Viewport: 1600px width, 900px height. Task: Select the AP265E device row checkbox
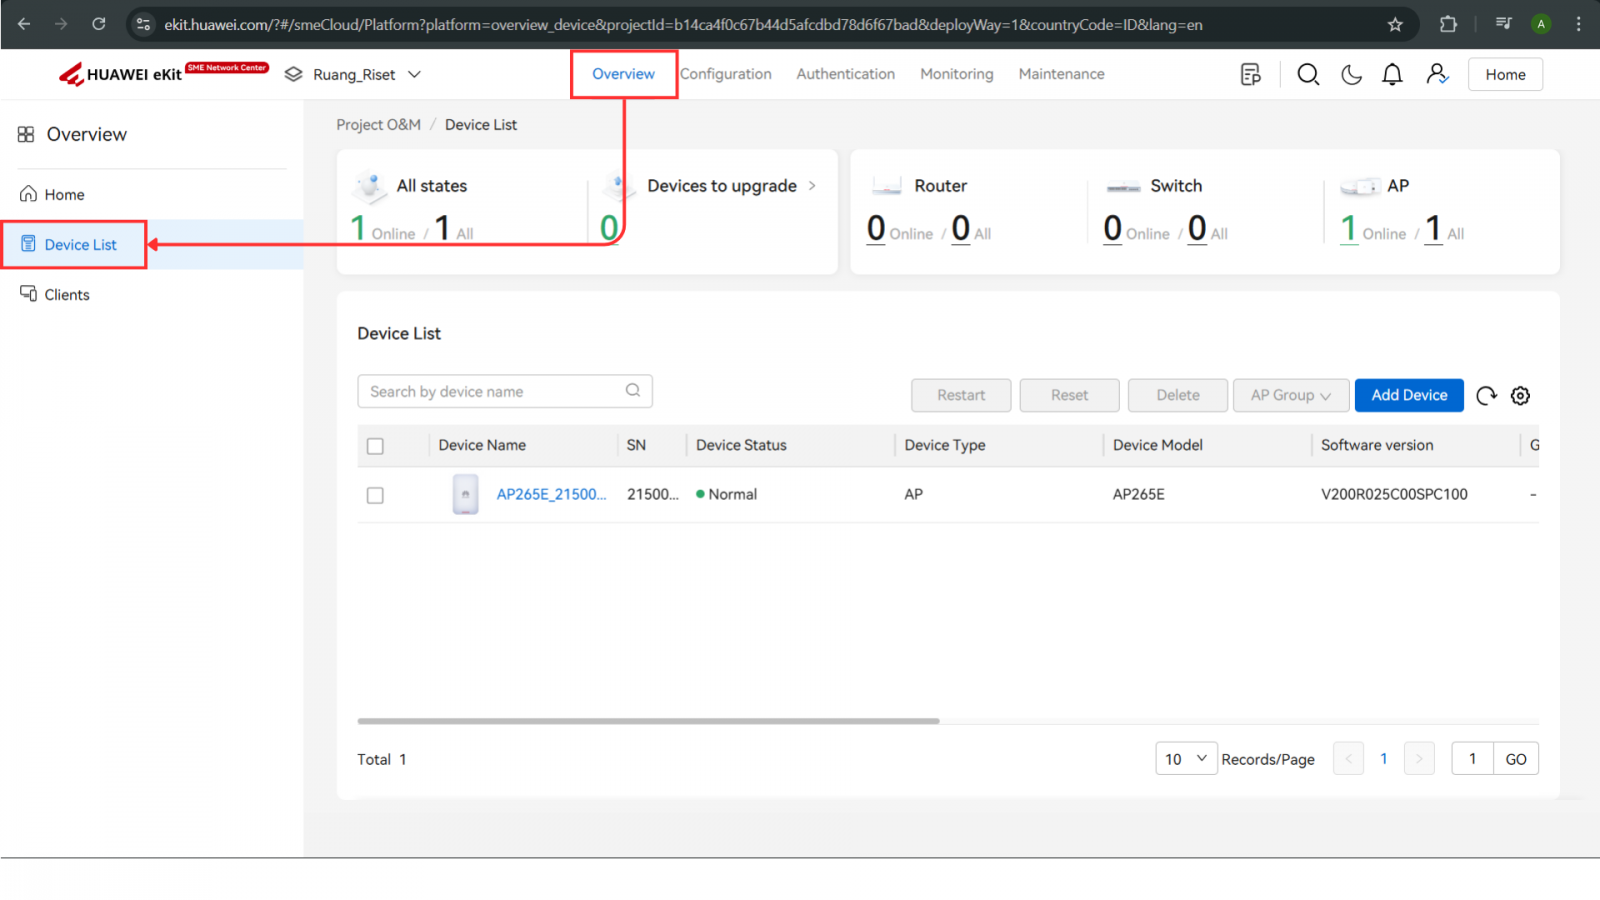pos(375,495)
